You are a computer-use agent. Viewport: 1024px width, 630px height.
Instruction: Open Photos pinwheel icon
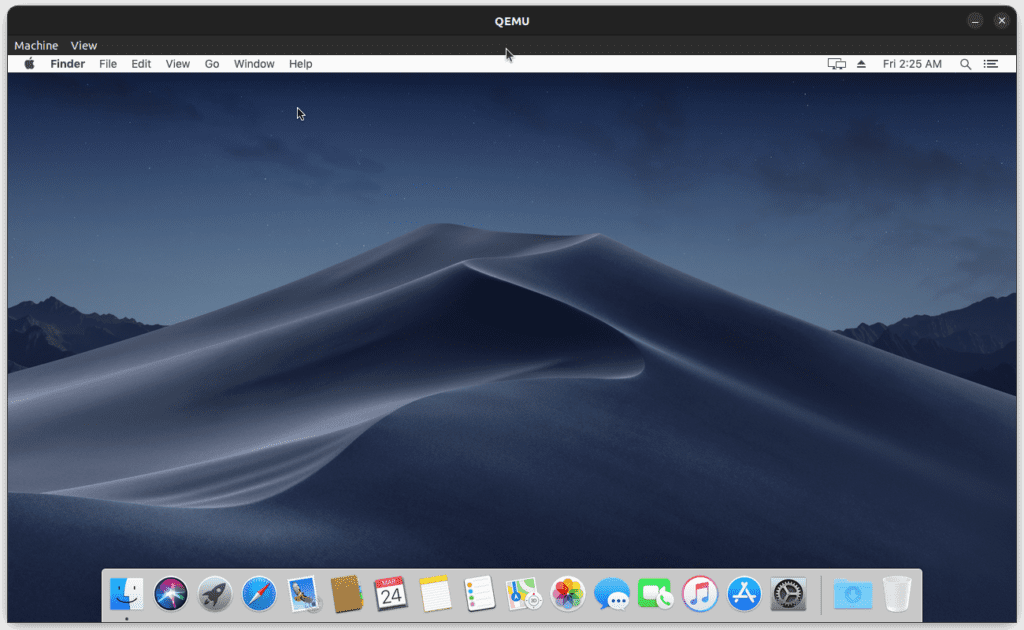(x=568, y=594)
